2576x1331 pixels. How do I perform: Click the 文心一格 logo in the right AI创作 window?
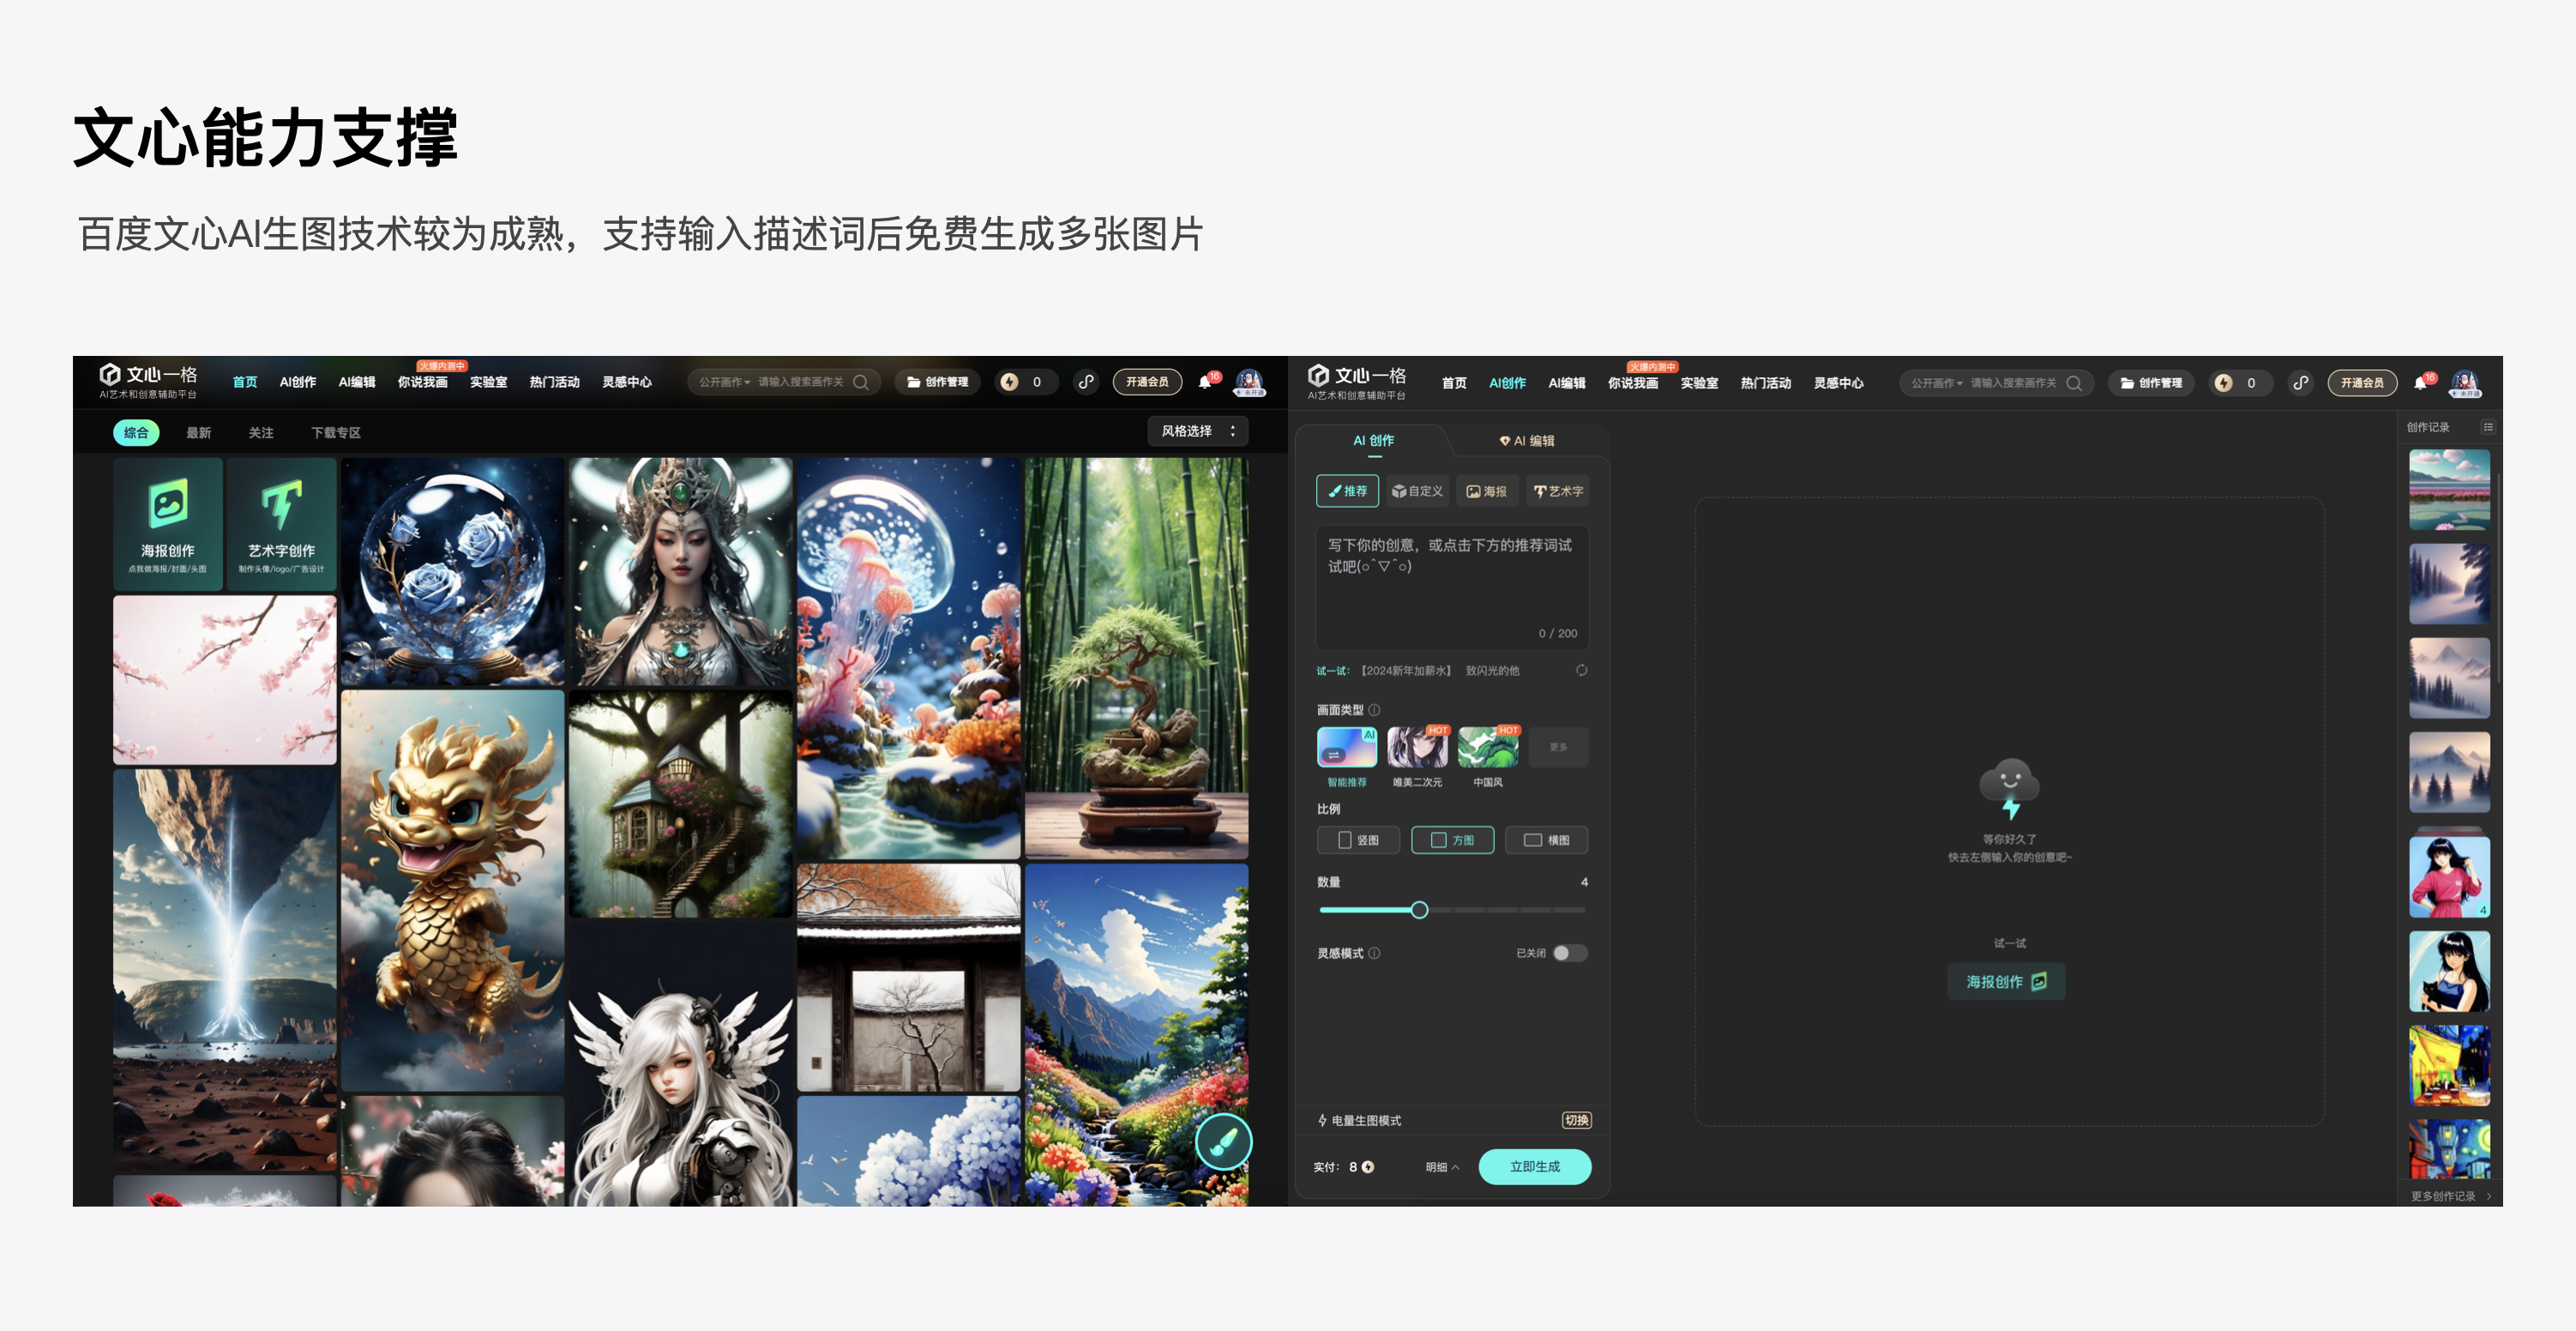pos(1358,381)
